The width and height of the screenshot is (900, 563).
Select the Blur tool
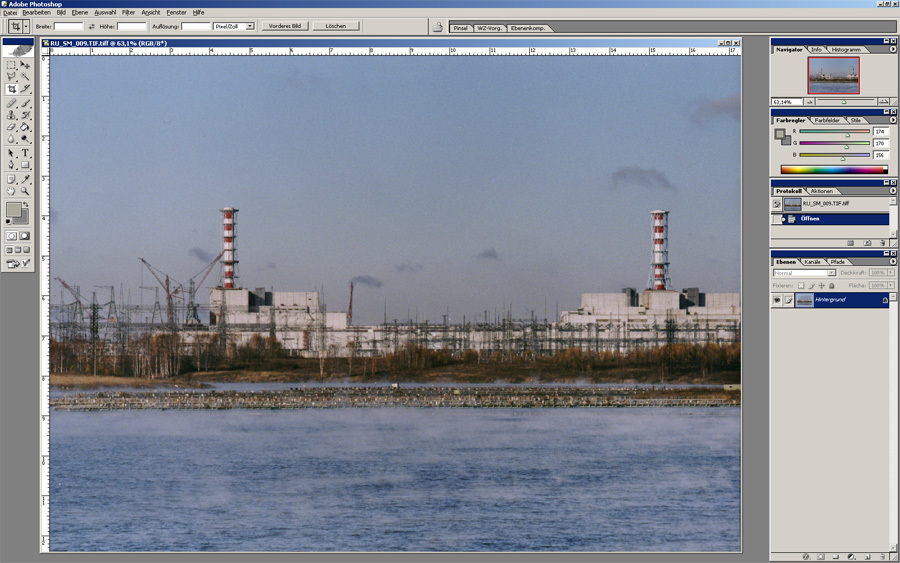[x=11, y=139]
